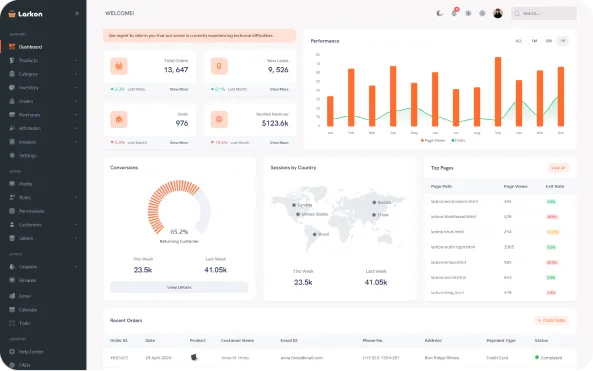Expand the Attributes submenu chevron

click(76, 128)
